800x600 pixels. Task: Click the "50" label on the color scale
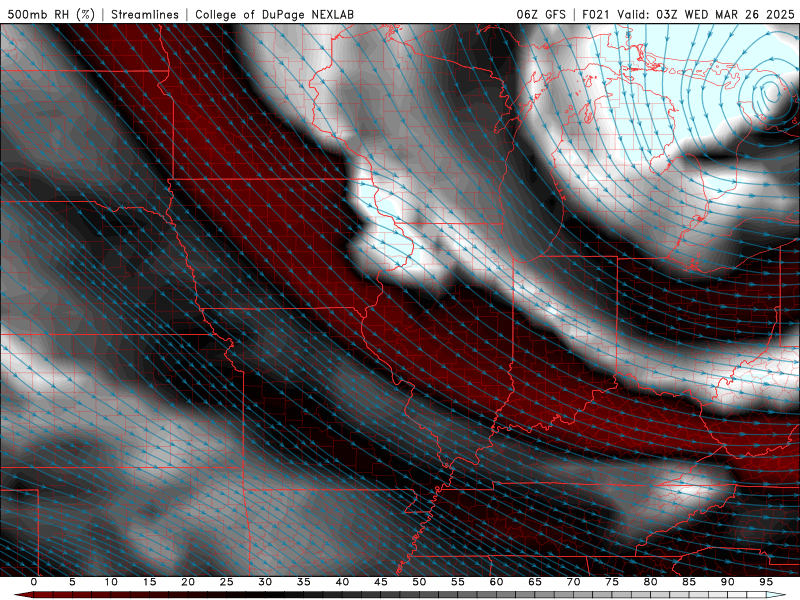click(419, 582)
